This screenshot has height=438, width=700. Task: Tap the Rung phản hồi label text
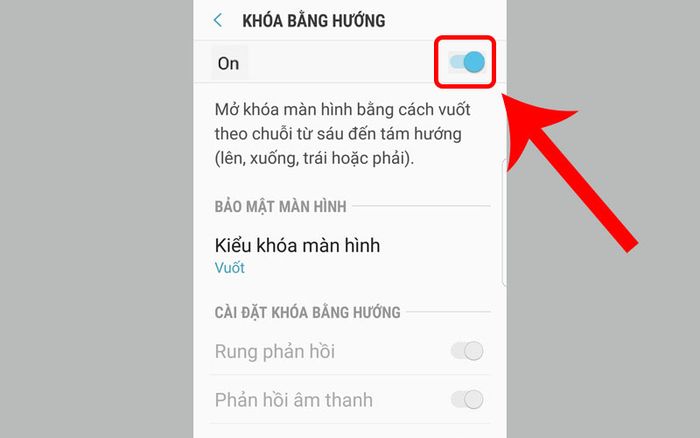tap(275, 351)
